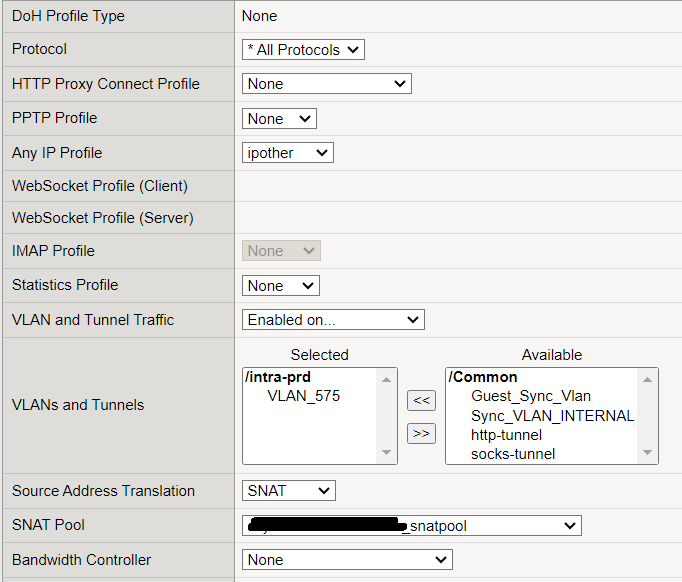The height and width of the screenshot is (582, 682).
Task: Expand the Bandwidth Controller dropdown
Action: (x=347, y=560)
